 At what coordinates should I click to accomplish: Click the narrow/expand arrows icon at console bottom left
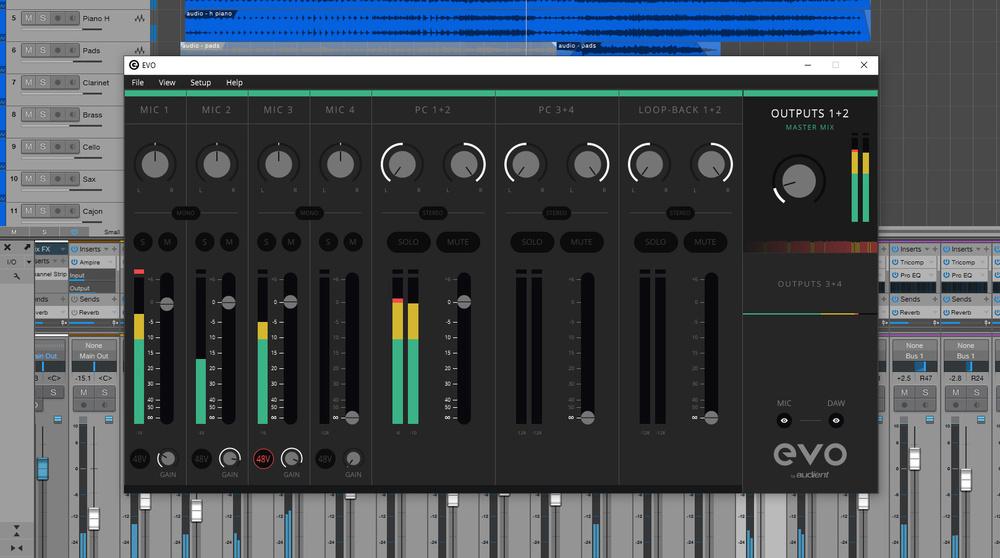click(x=17, y=548)
